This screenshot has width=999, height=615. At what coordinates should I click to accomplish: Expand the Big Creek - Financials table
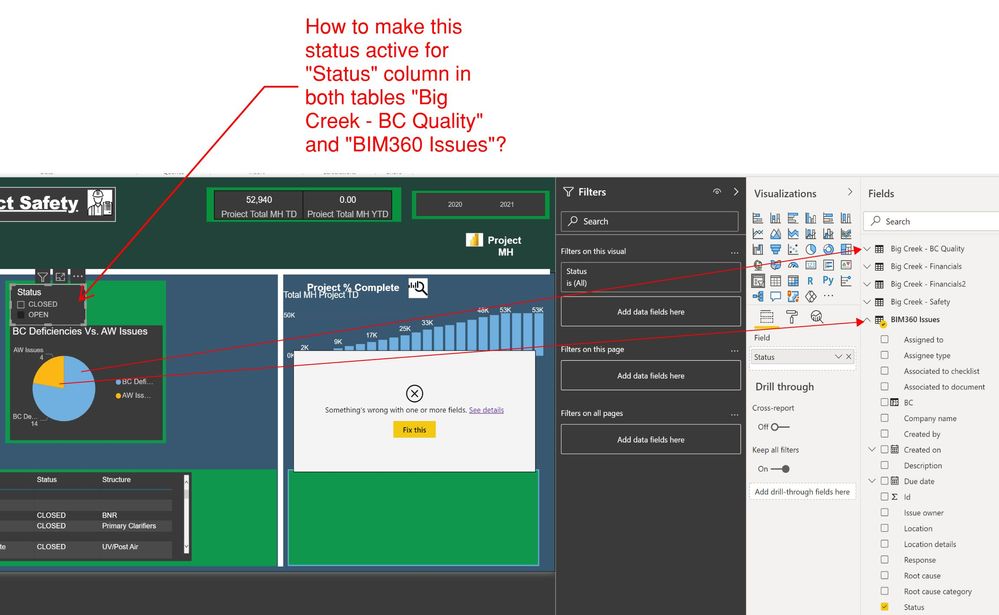(x=867, y=266)
